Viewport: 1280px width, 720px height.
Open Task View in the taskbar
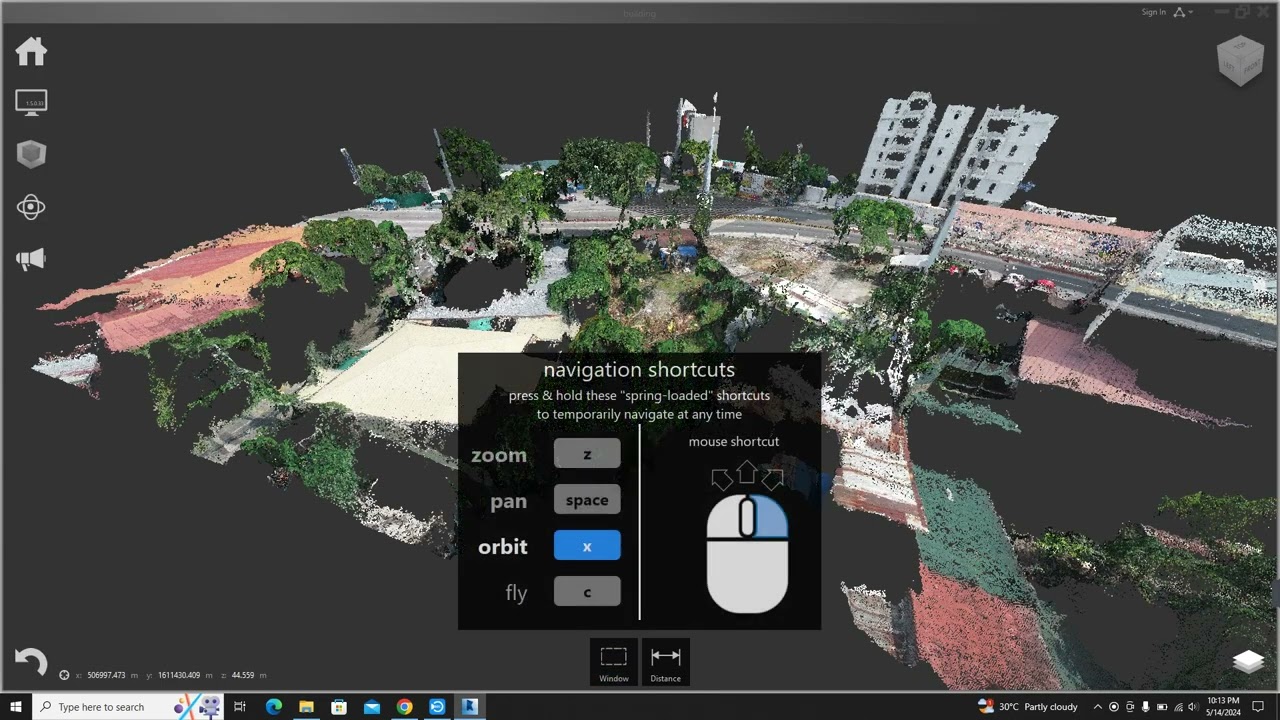tap(240, 707)
